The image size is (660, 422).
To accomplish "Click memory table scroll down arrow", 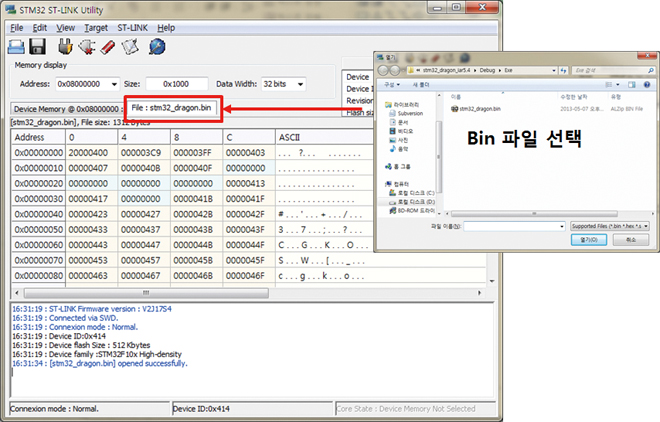I will [491, 281].
